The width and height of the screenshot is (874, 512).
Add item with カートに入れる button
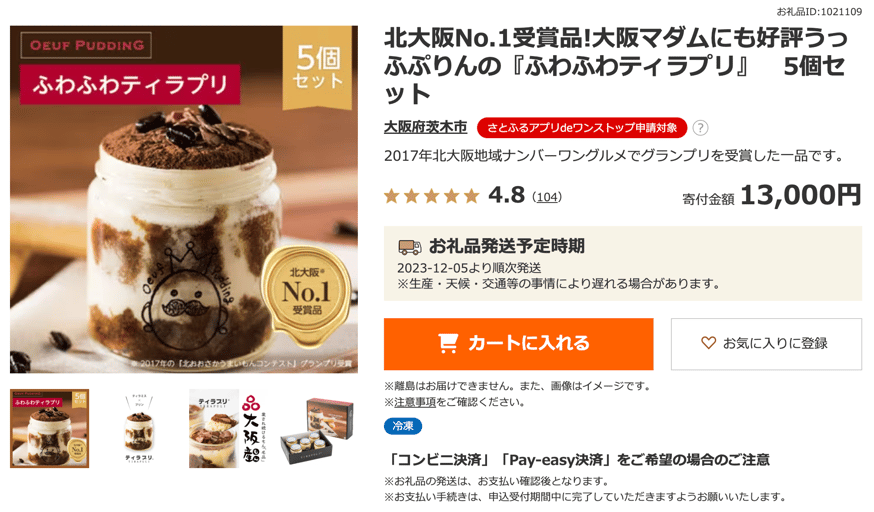click(x=518, y=344)
